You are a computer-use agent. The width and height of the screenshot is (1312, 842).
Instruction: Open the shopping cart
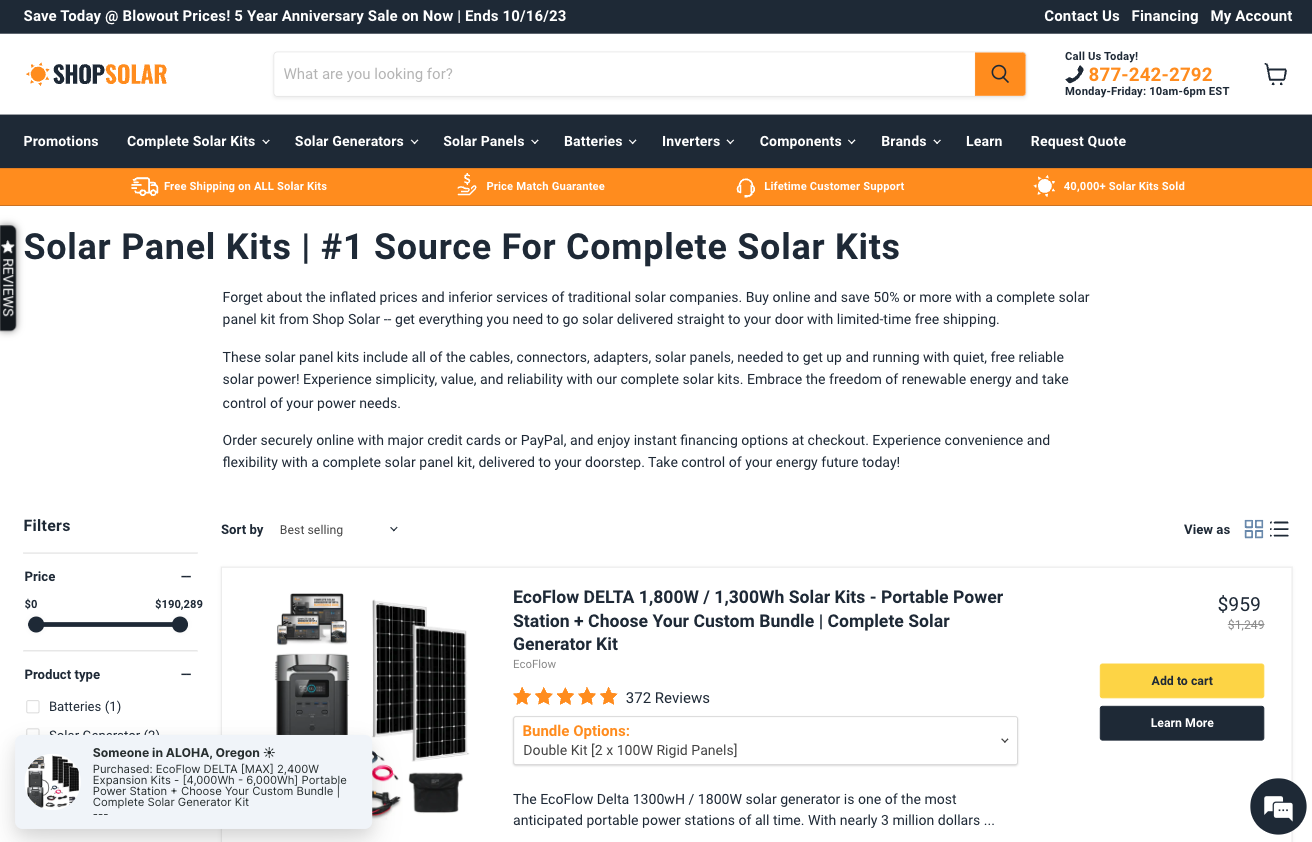(1275, 74)
